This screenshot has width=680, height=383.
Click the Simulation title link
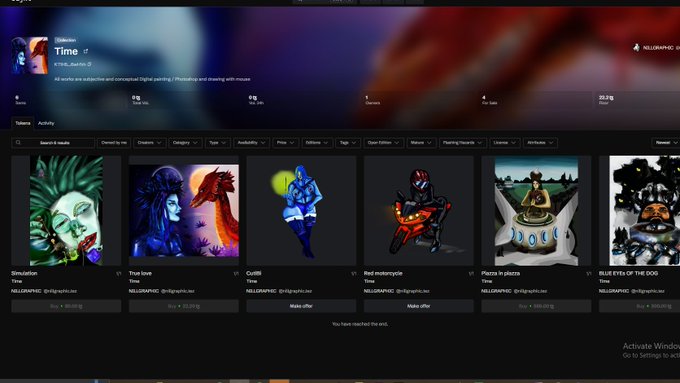(x=24, y=273)
